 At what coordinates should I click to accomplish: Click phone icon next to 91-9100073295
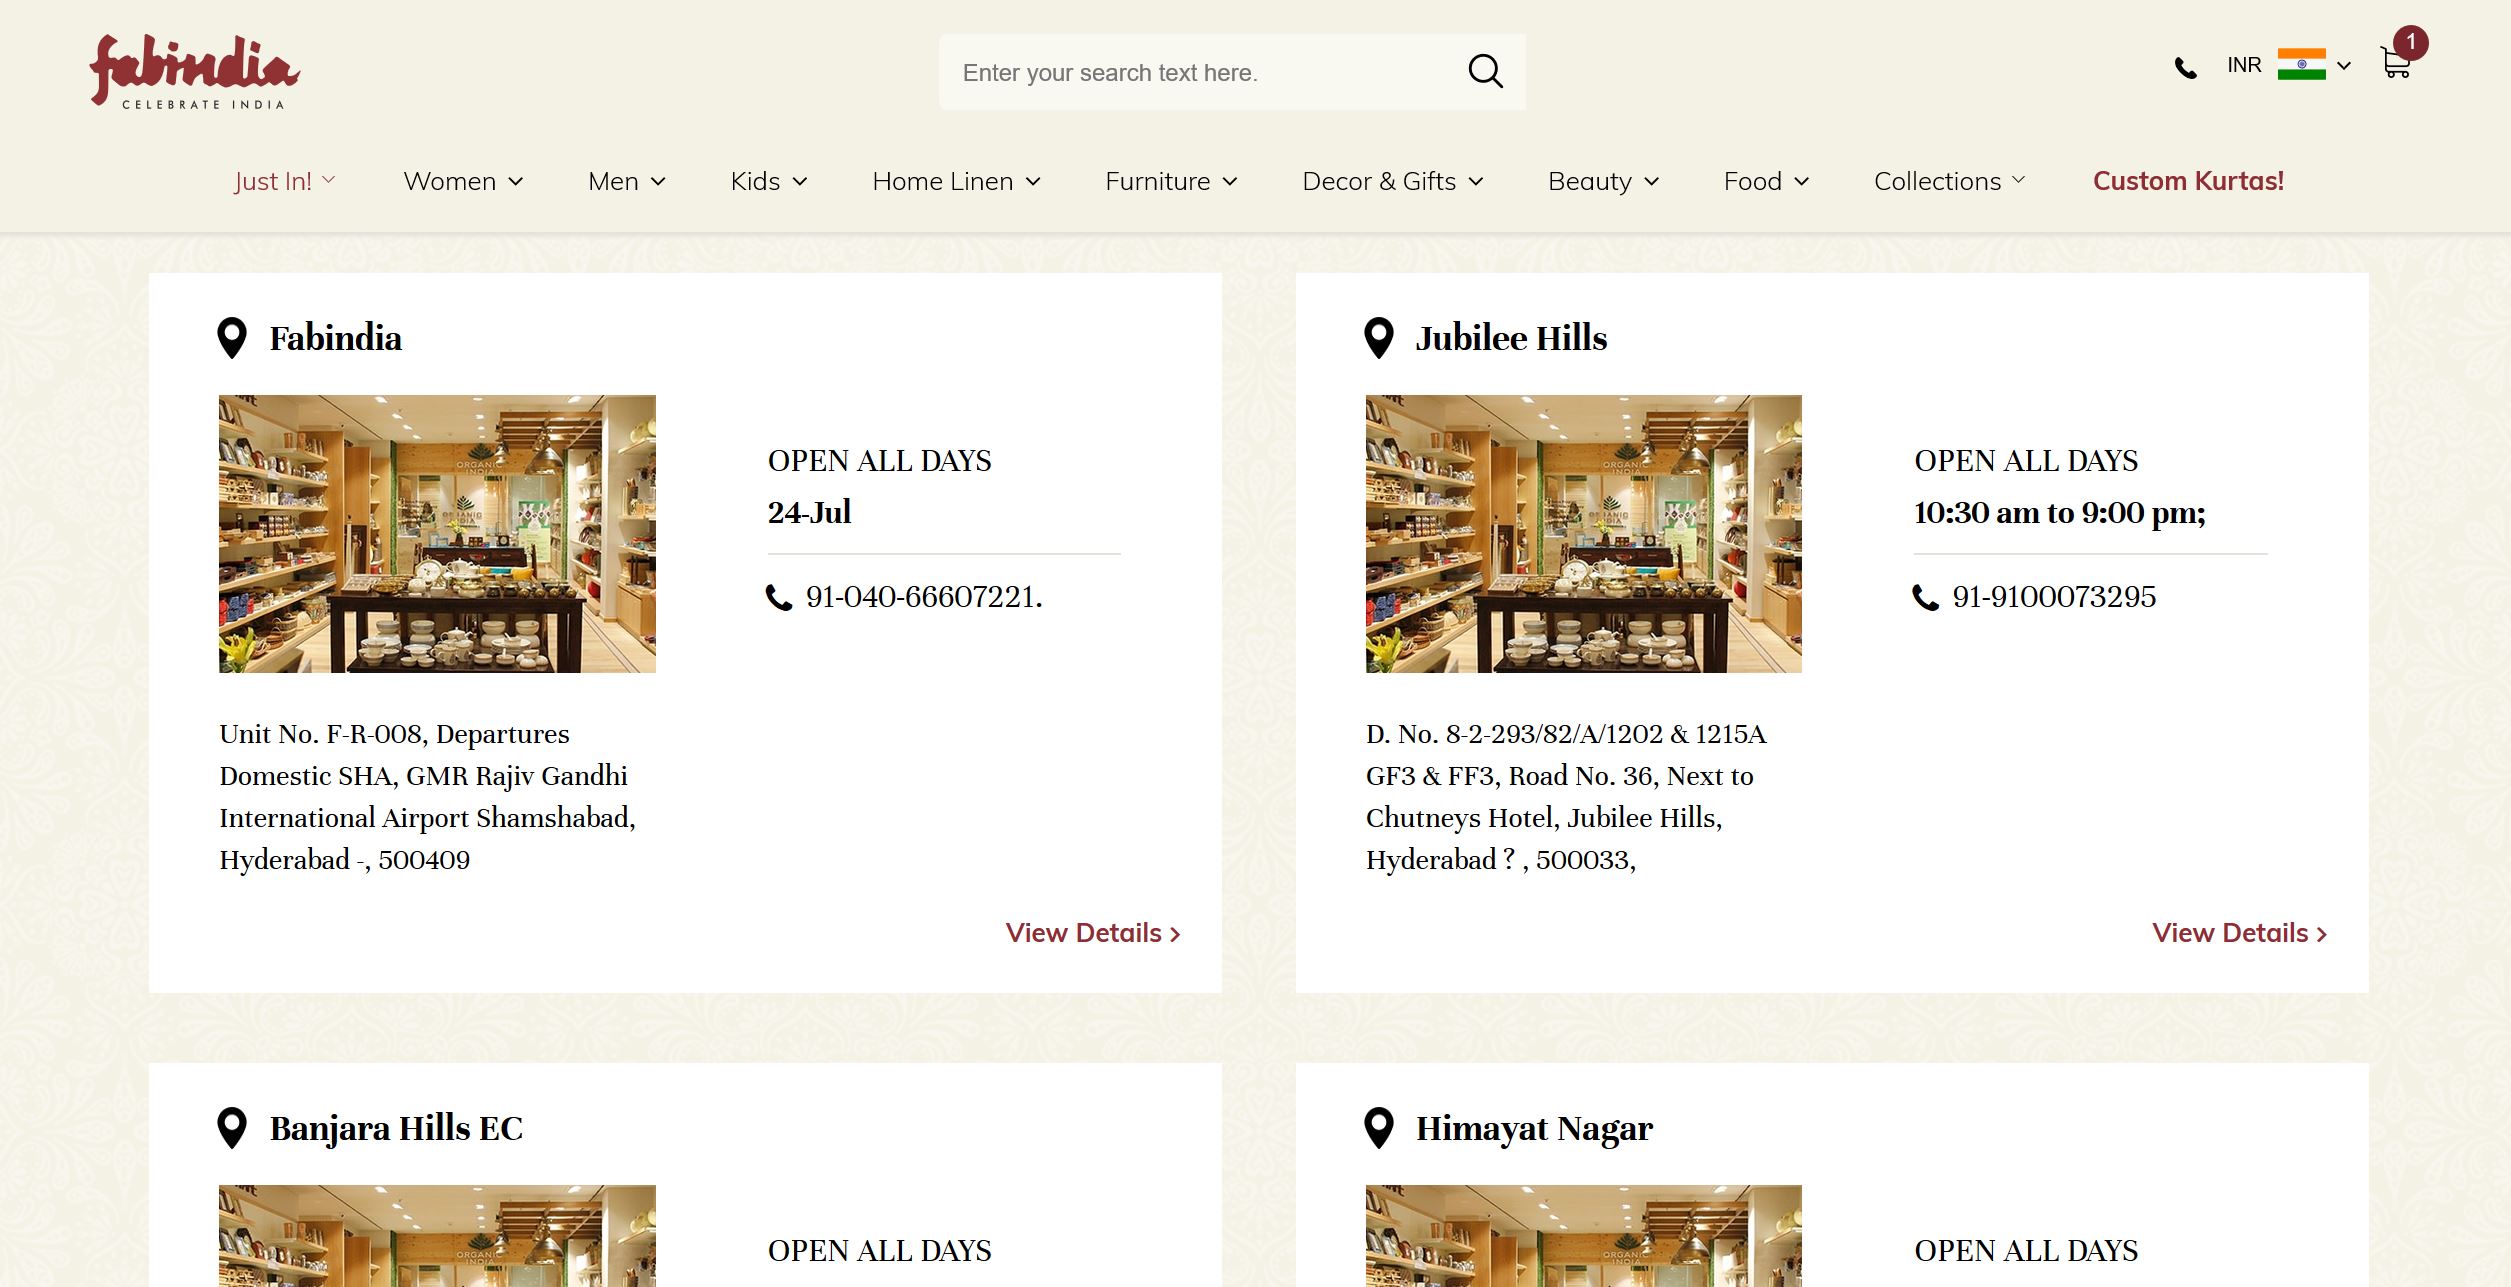1925,598
